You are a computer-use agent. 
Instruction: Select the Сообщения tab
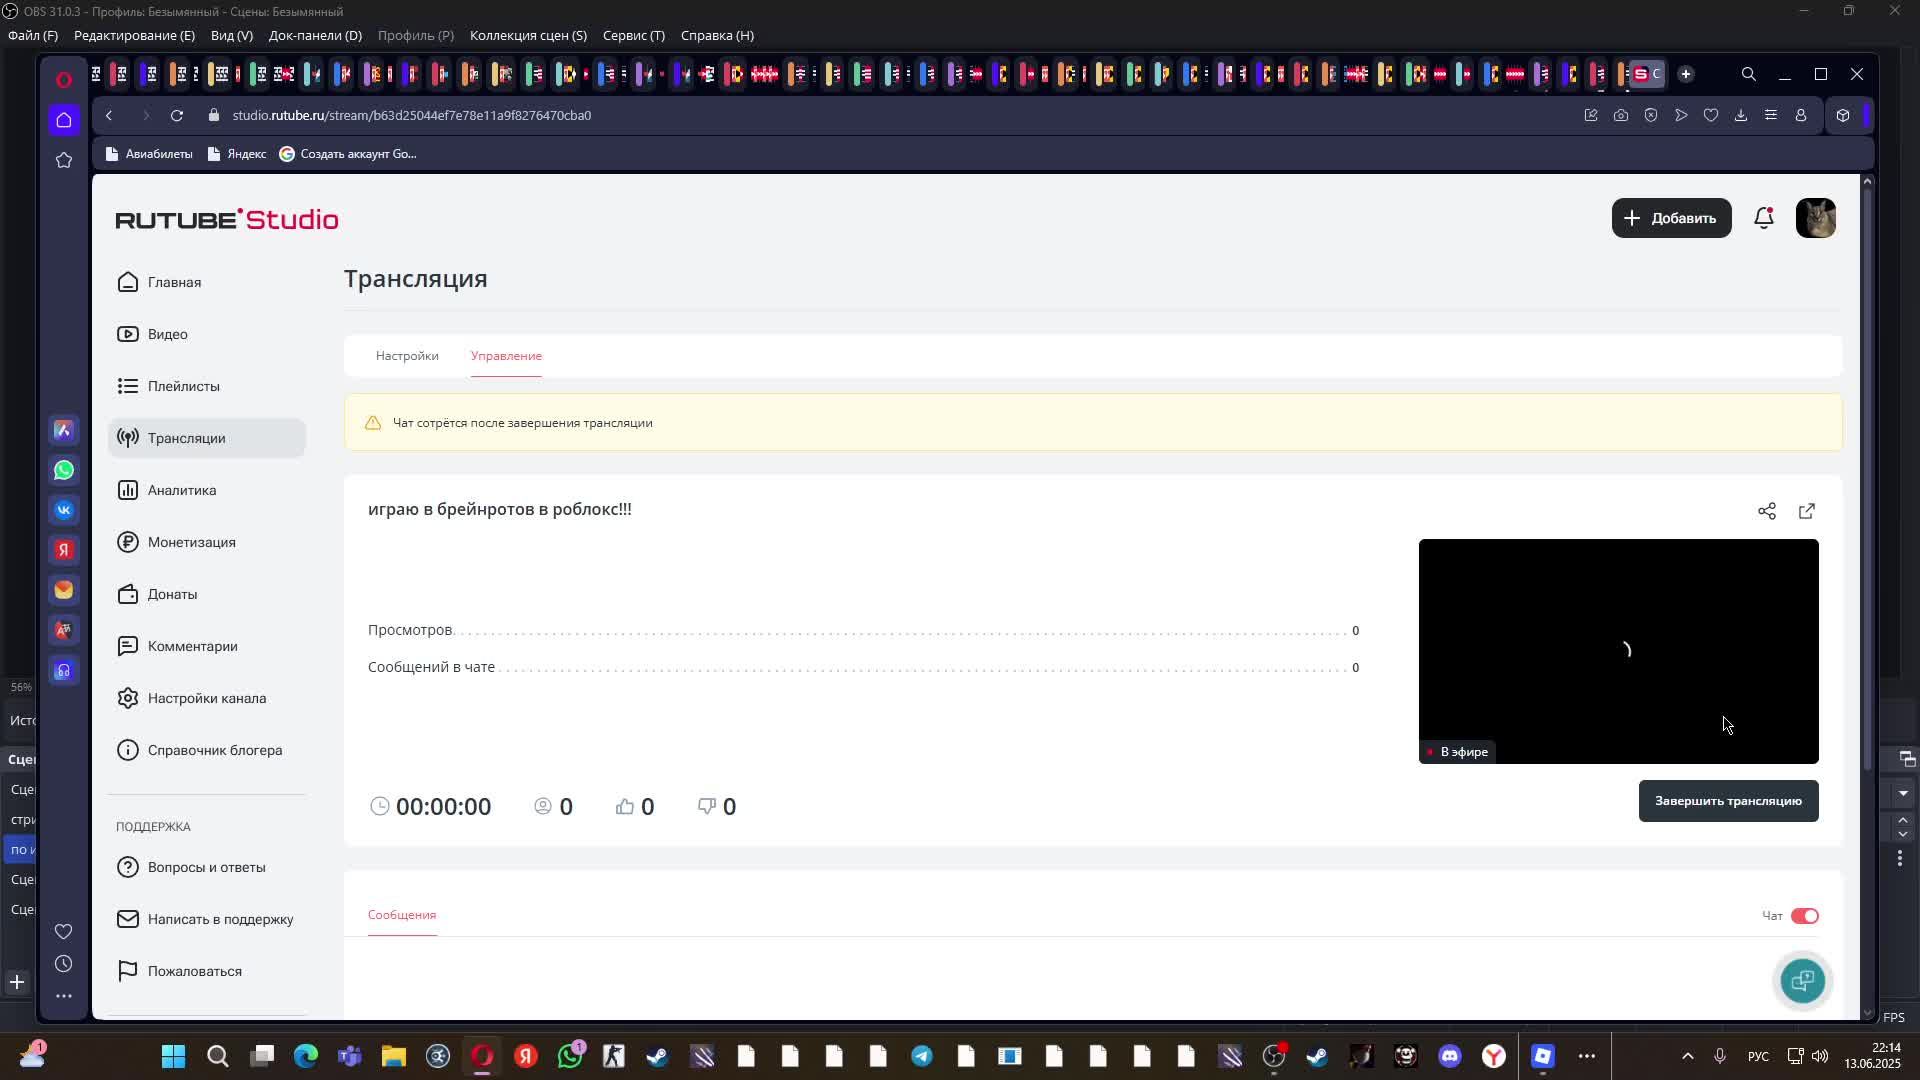point(402,915)
